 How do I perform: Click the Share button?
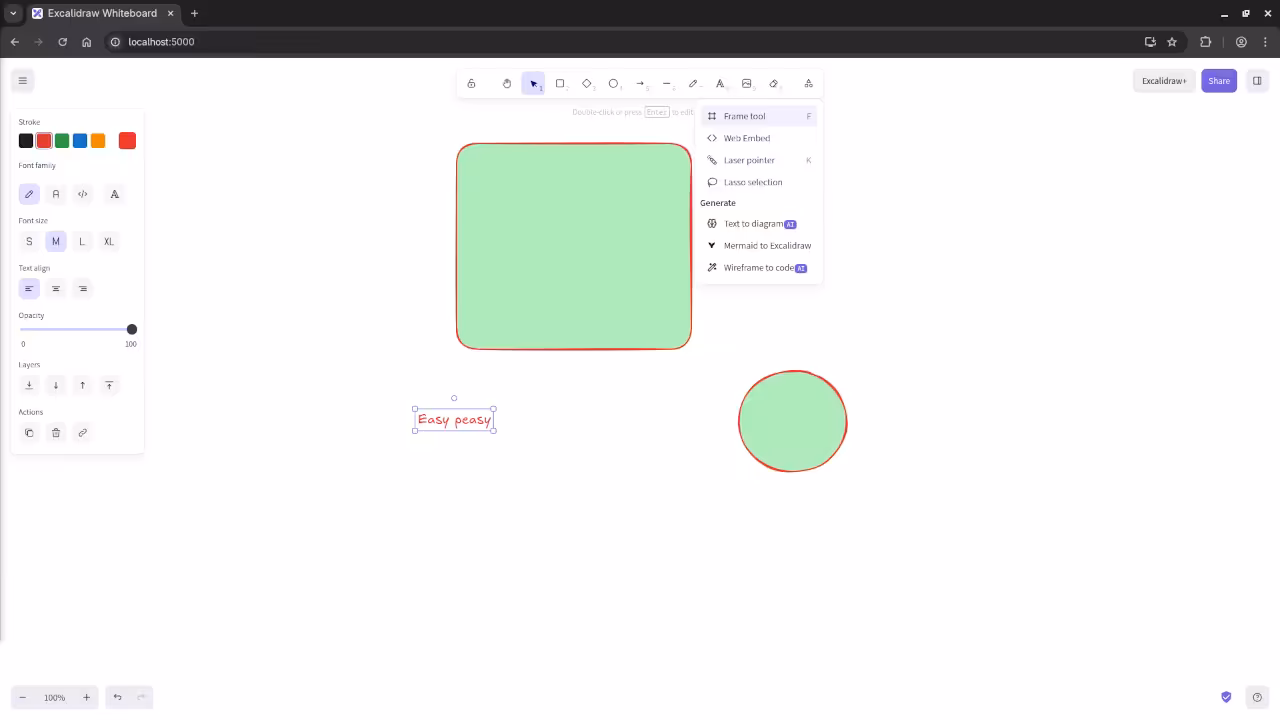tap(1219, 80)
